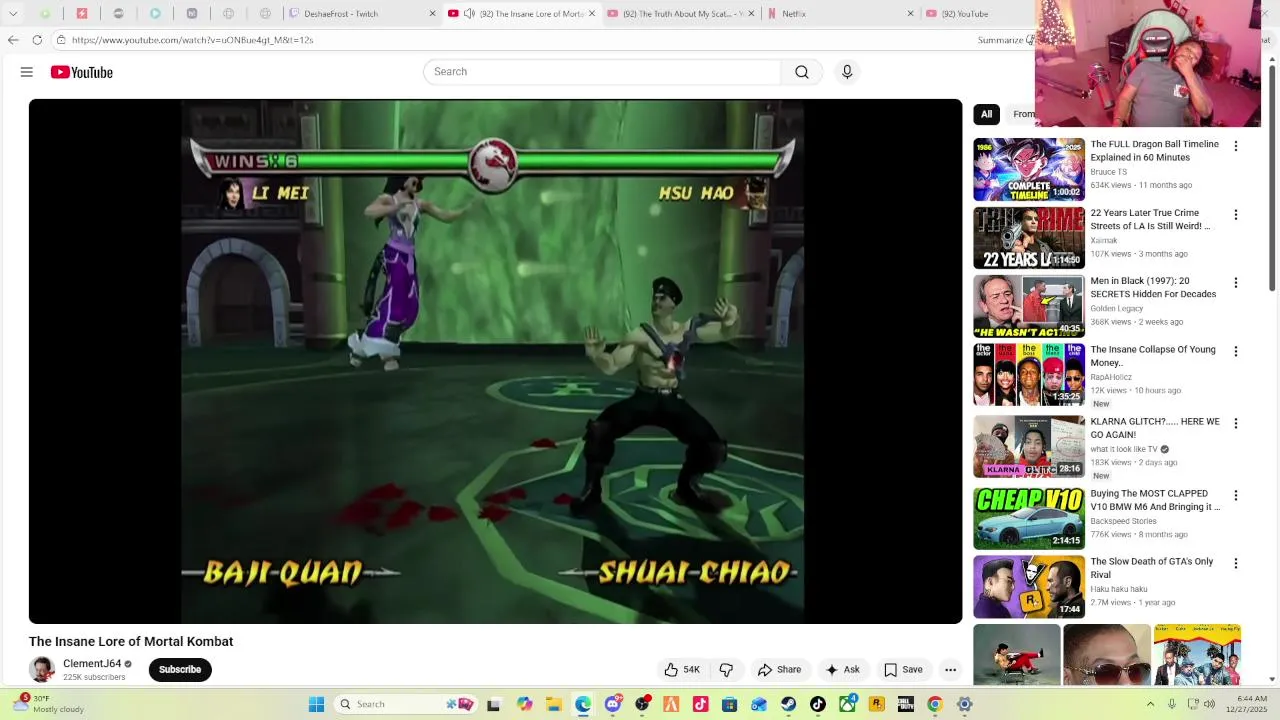The width and height of the screenshot is (1280, 720).
Task: Open Buying The MOST CLAPPED V10 BMW video
Action: (x=1155, y=500)
